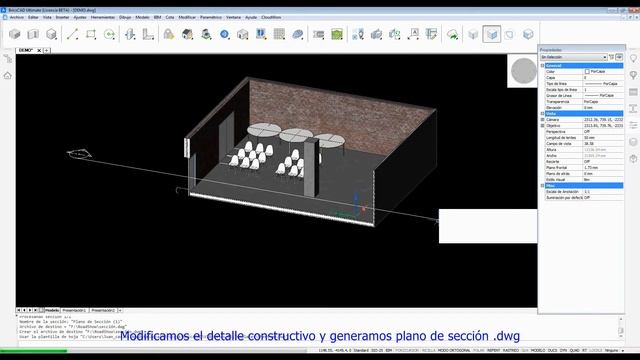
Task: Open the Archivo menu
Action: pyautogui.click(x=17, y=18)
